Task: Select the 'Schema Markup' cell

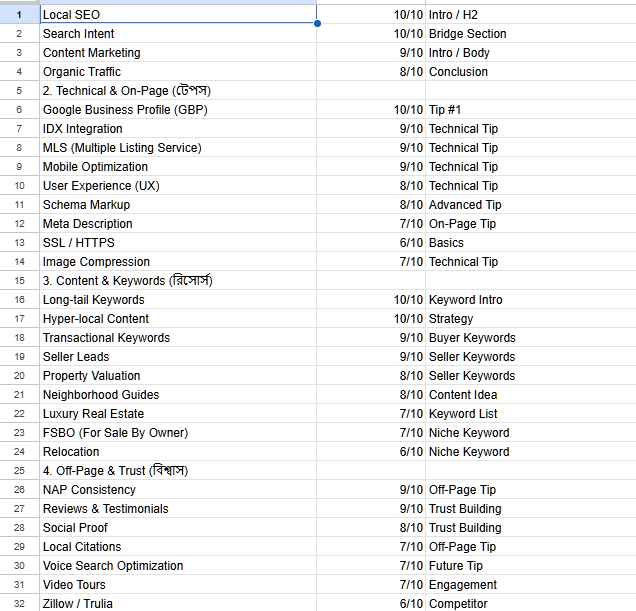Action: coord(178,204)
